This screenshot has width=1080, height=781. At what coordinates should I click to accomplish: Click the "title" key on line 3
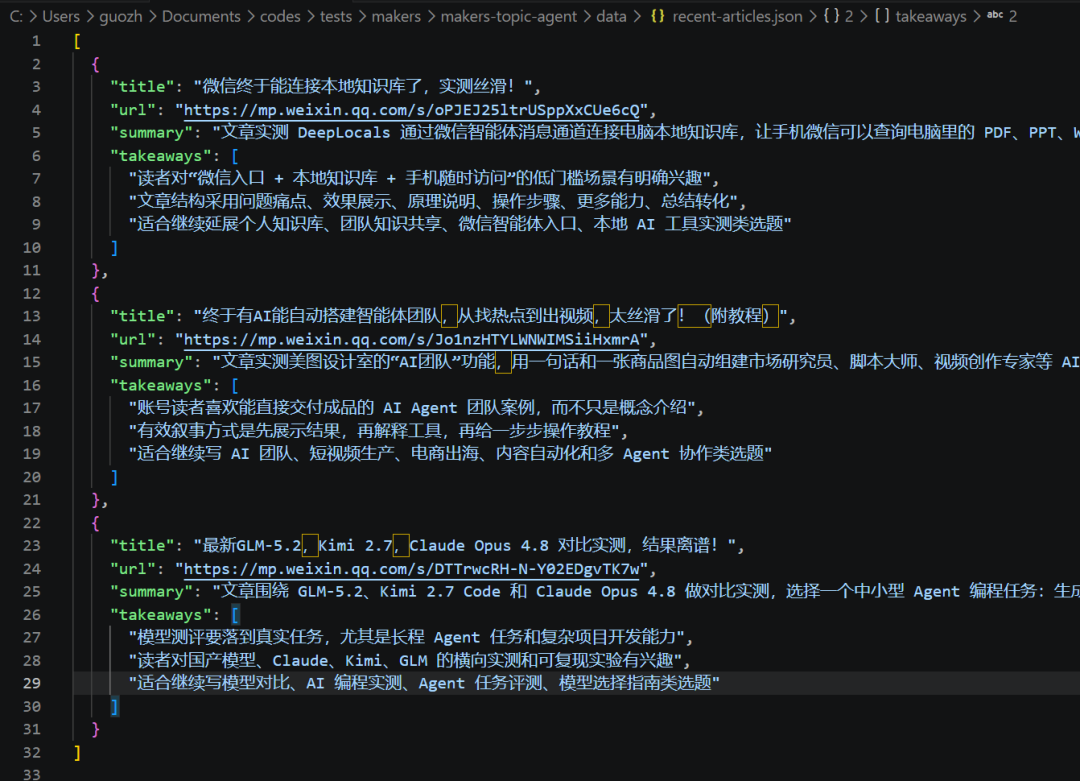pyautogui.click(x=143, y=86)
